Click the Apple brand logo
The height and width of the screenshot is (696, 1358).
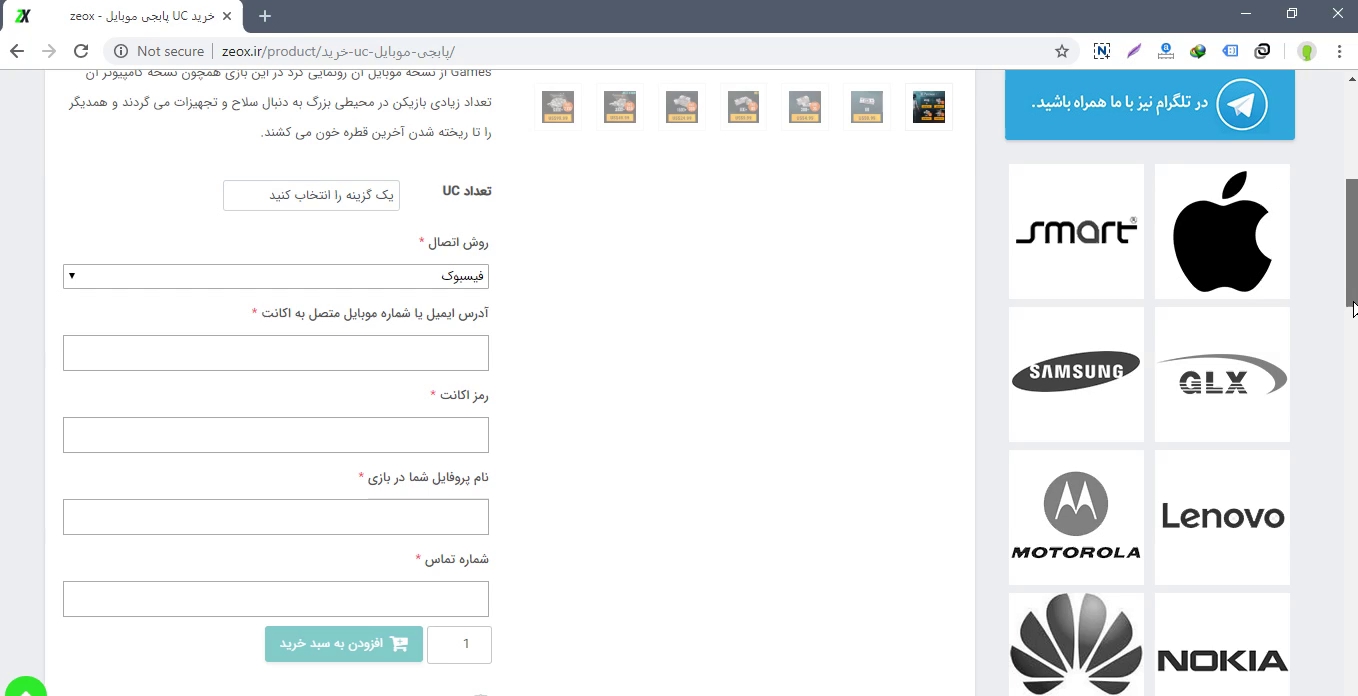1222,231
